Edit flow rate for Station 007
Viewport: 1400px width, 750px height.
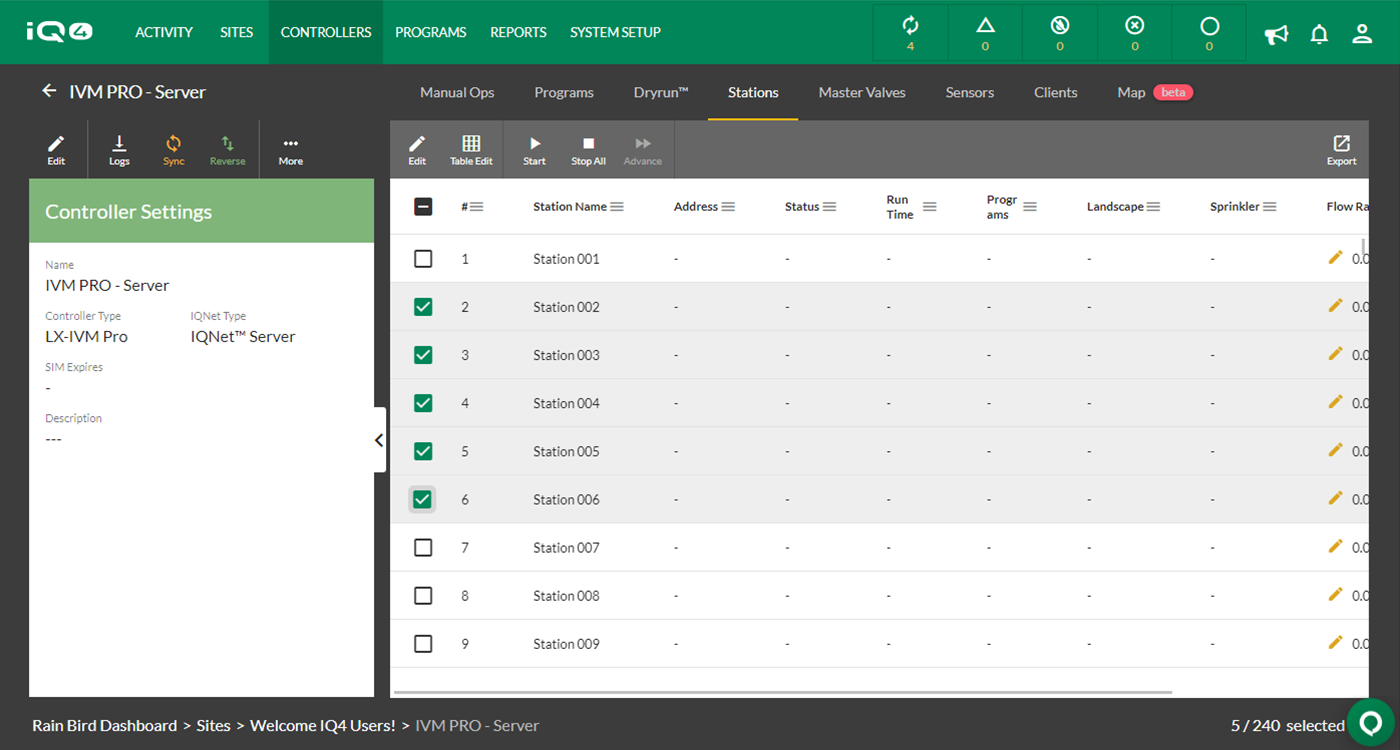coord(1335,545)
